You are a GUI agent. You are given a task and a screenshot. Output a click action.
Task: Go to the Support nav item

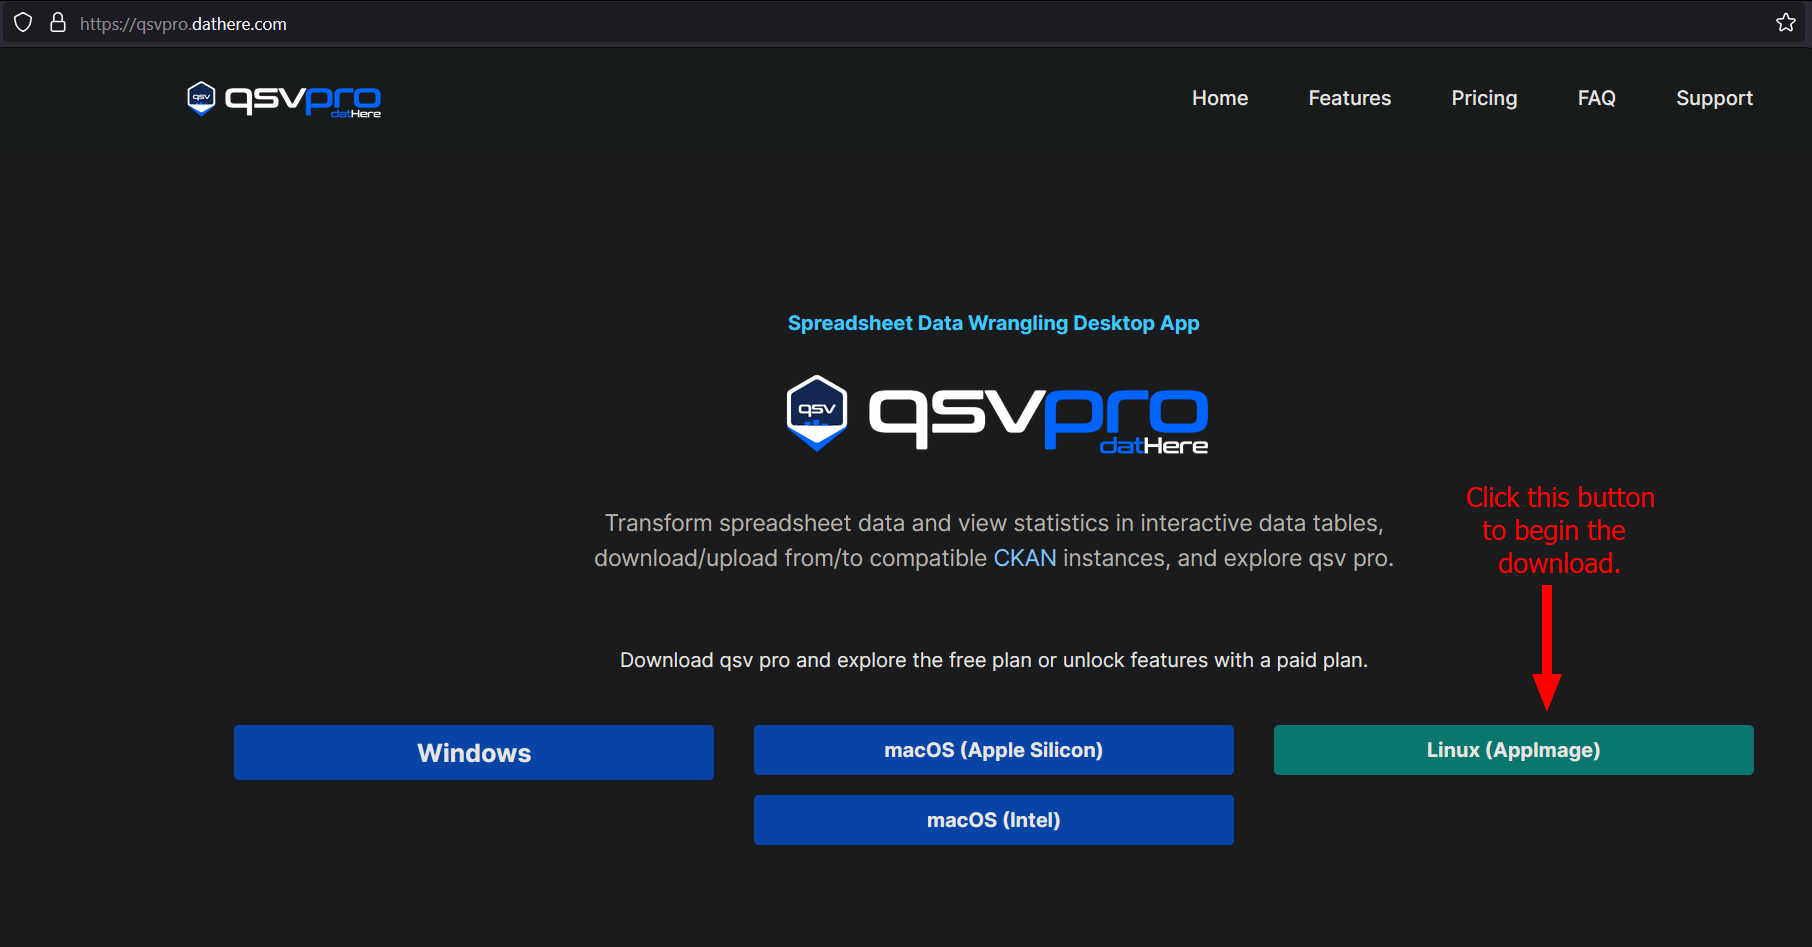click(1714, 98)
